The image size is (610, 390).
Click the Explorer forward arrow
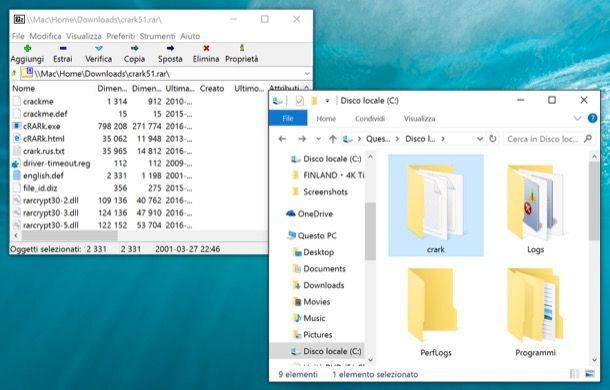pyautogui.click(x=302, y=139)
